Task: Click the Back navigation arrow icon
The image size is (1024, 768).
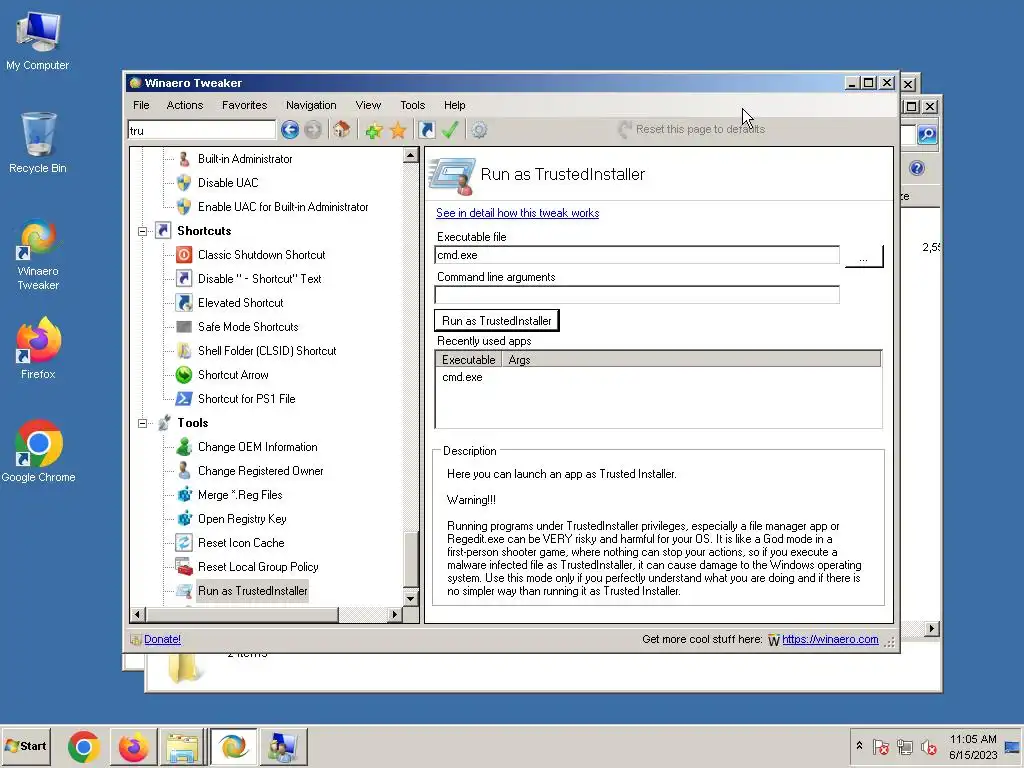Action: coord(290,130)
